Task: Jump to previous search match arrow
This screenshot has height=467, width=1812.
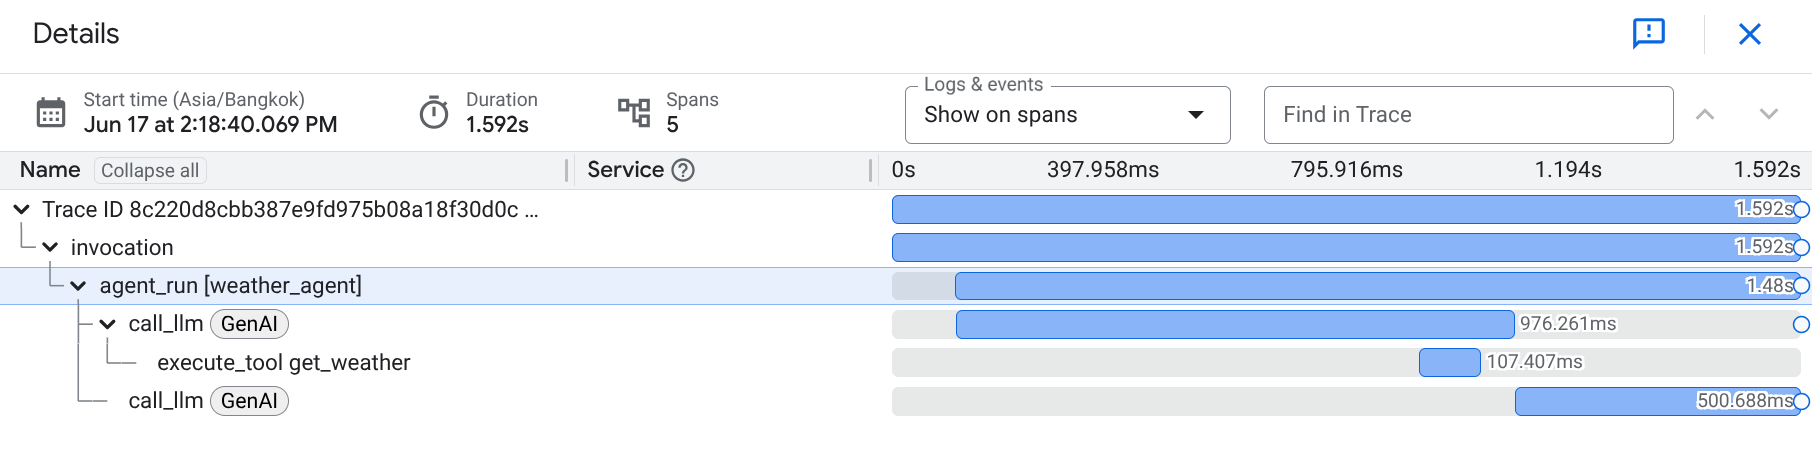Action: coord(1705,115)
